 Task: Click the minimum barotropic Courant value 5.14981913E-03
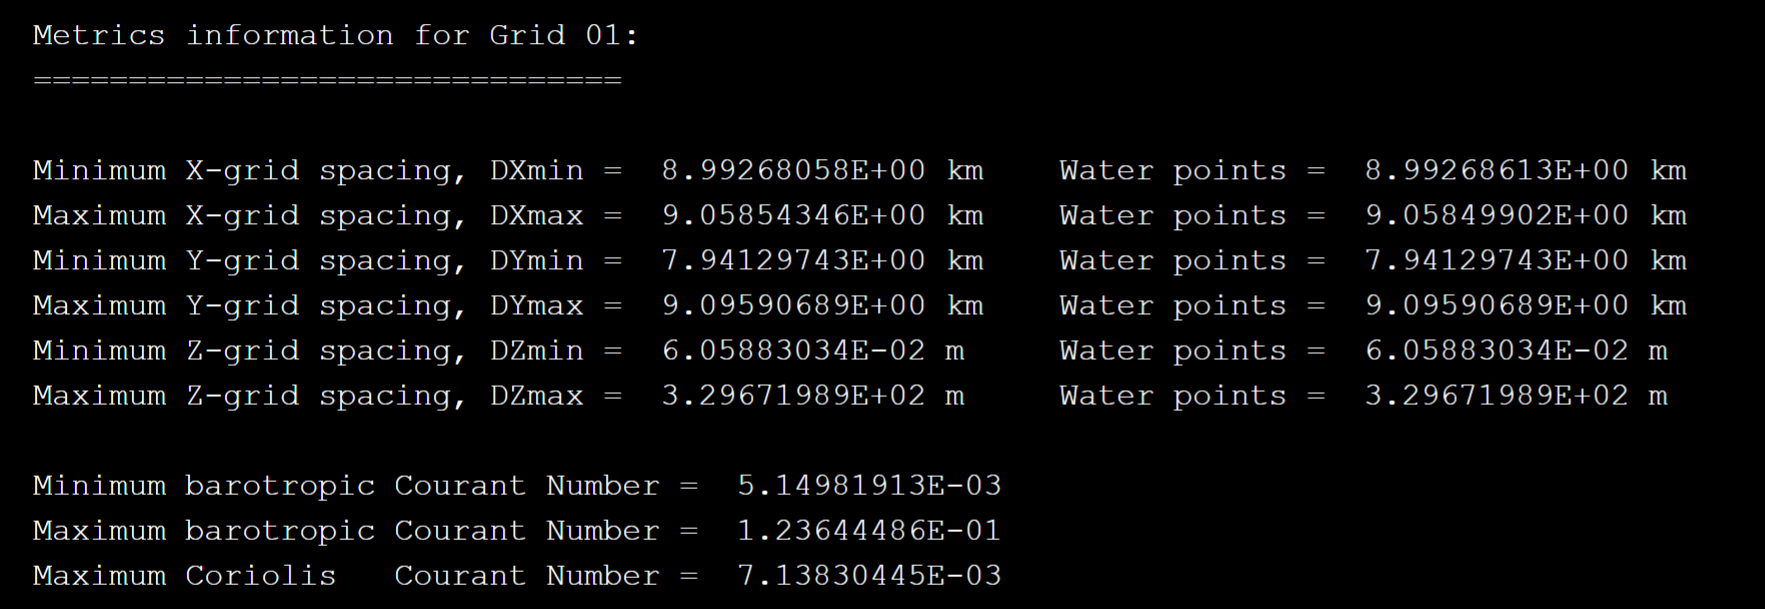tap(869, 486)
